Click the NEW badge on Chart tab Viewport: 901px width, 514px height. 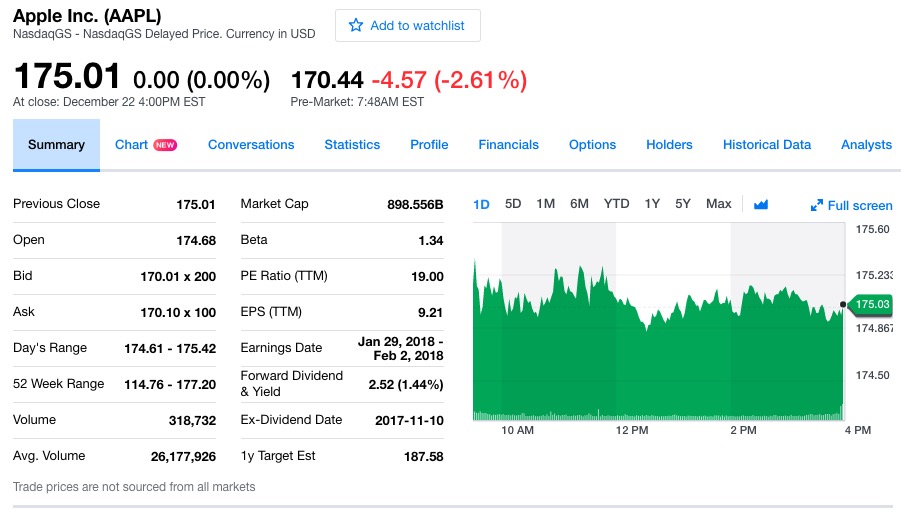coord(165,145)
